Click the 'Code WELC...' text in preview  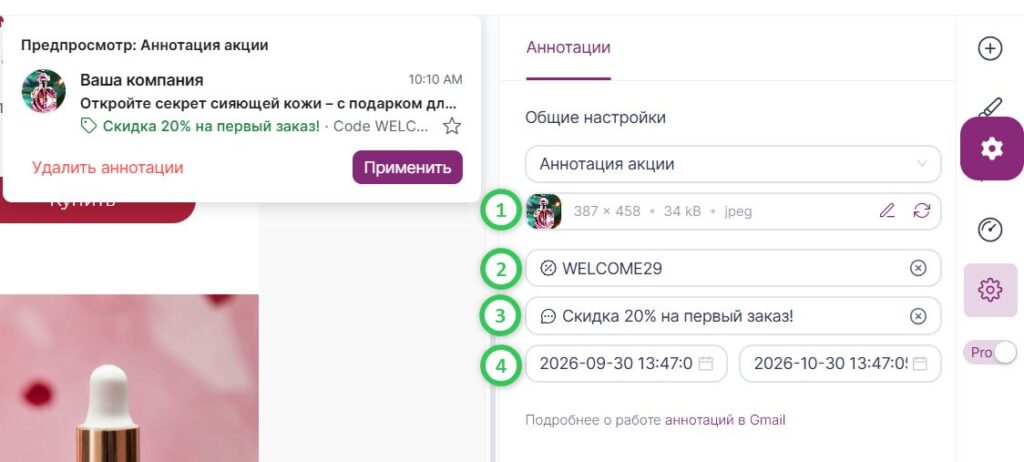click(381, 126)
